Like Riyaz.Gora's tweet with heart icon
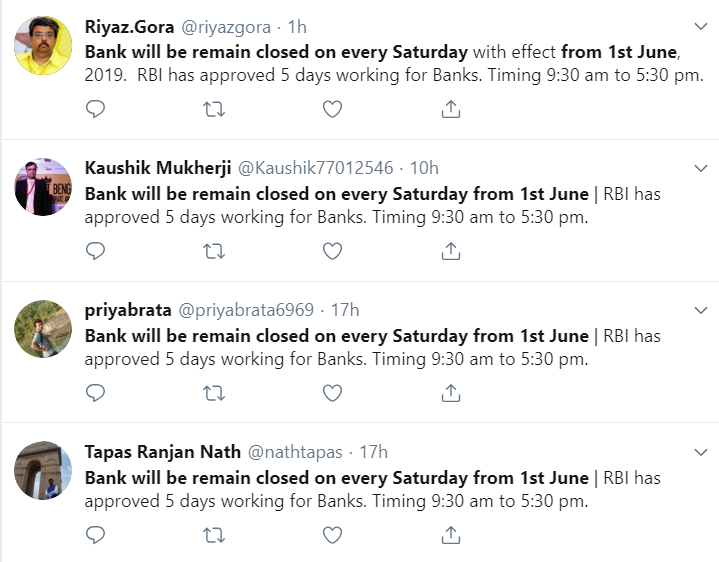The height and width of the screenshot is (562, 719). 332,109
